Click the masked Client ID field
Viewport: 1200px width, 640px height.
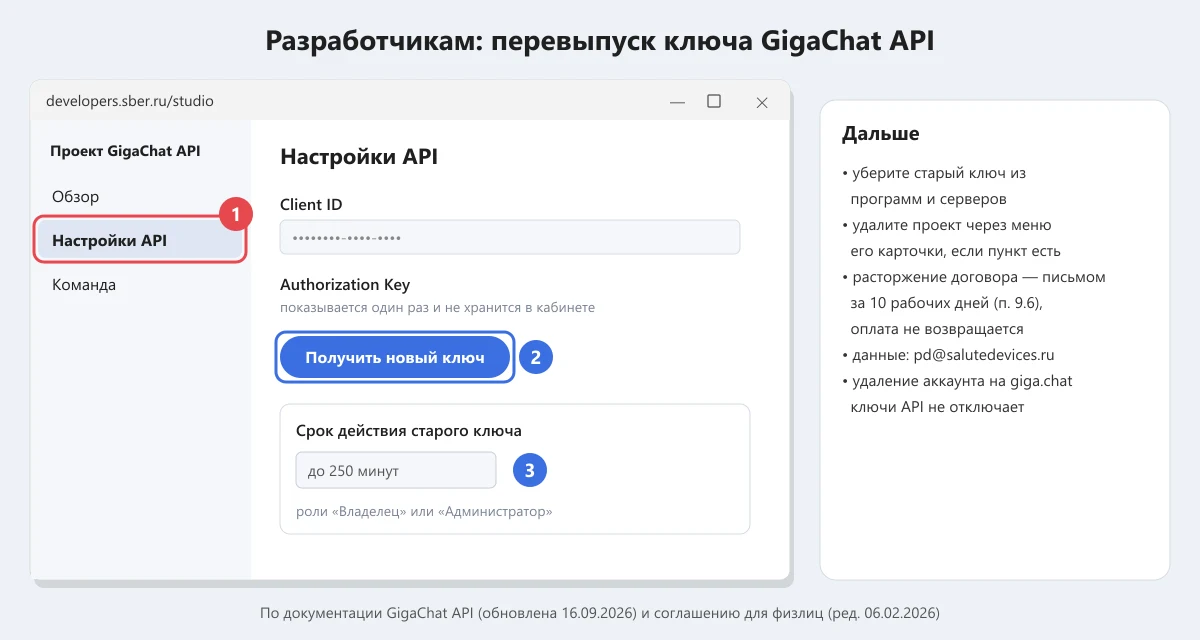coord(510,237)
